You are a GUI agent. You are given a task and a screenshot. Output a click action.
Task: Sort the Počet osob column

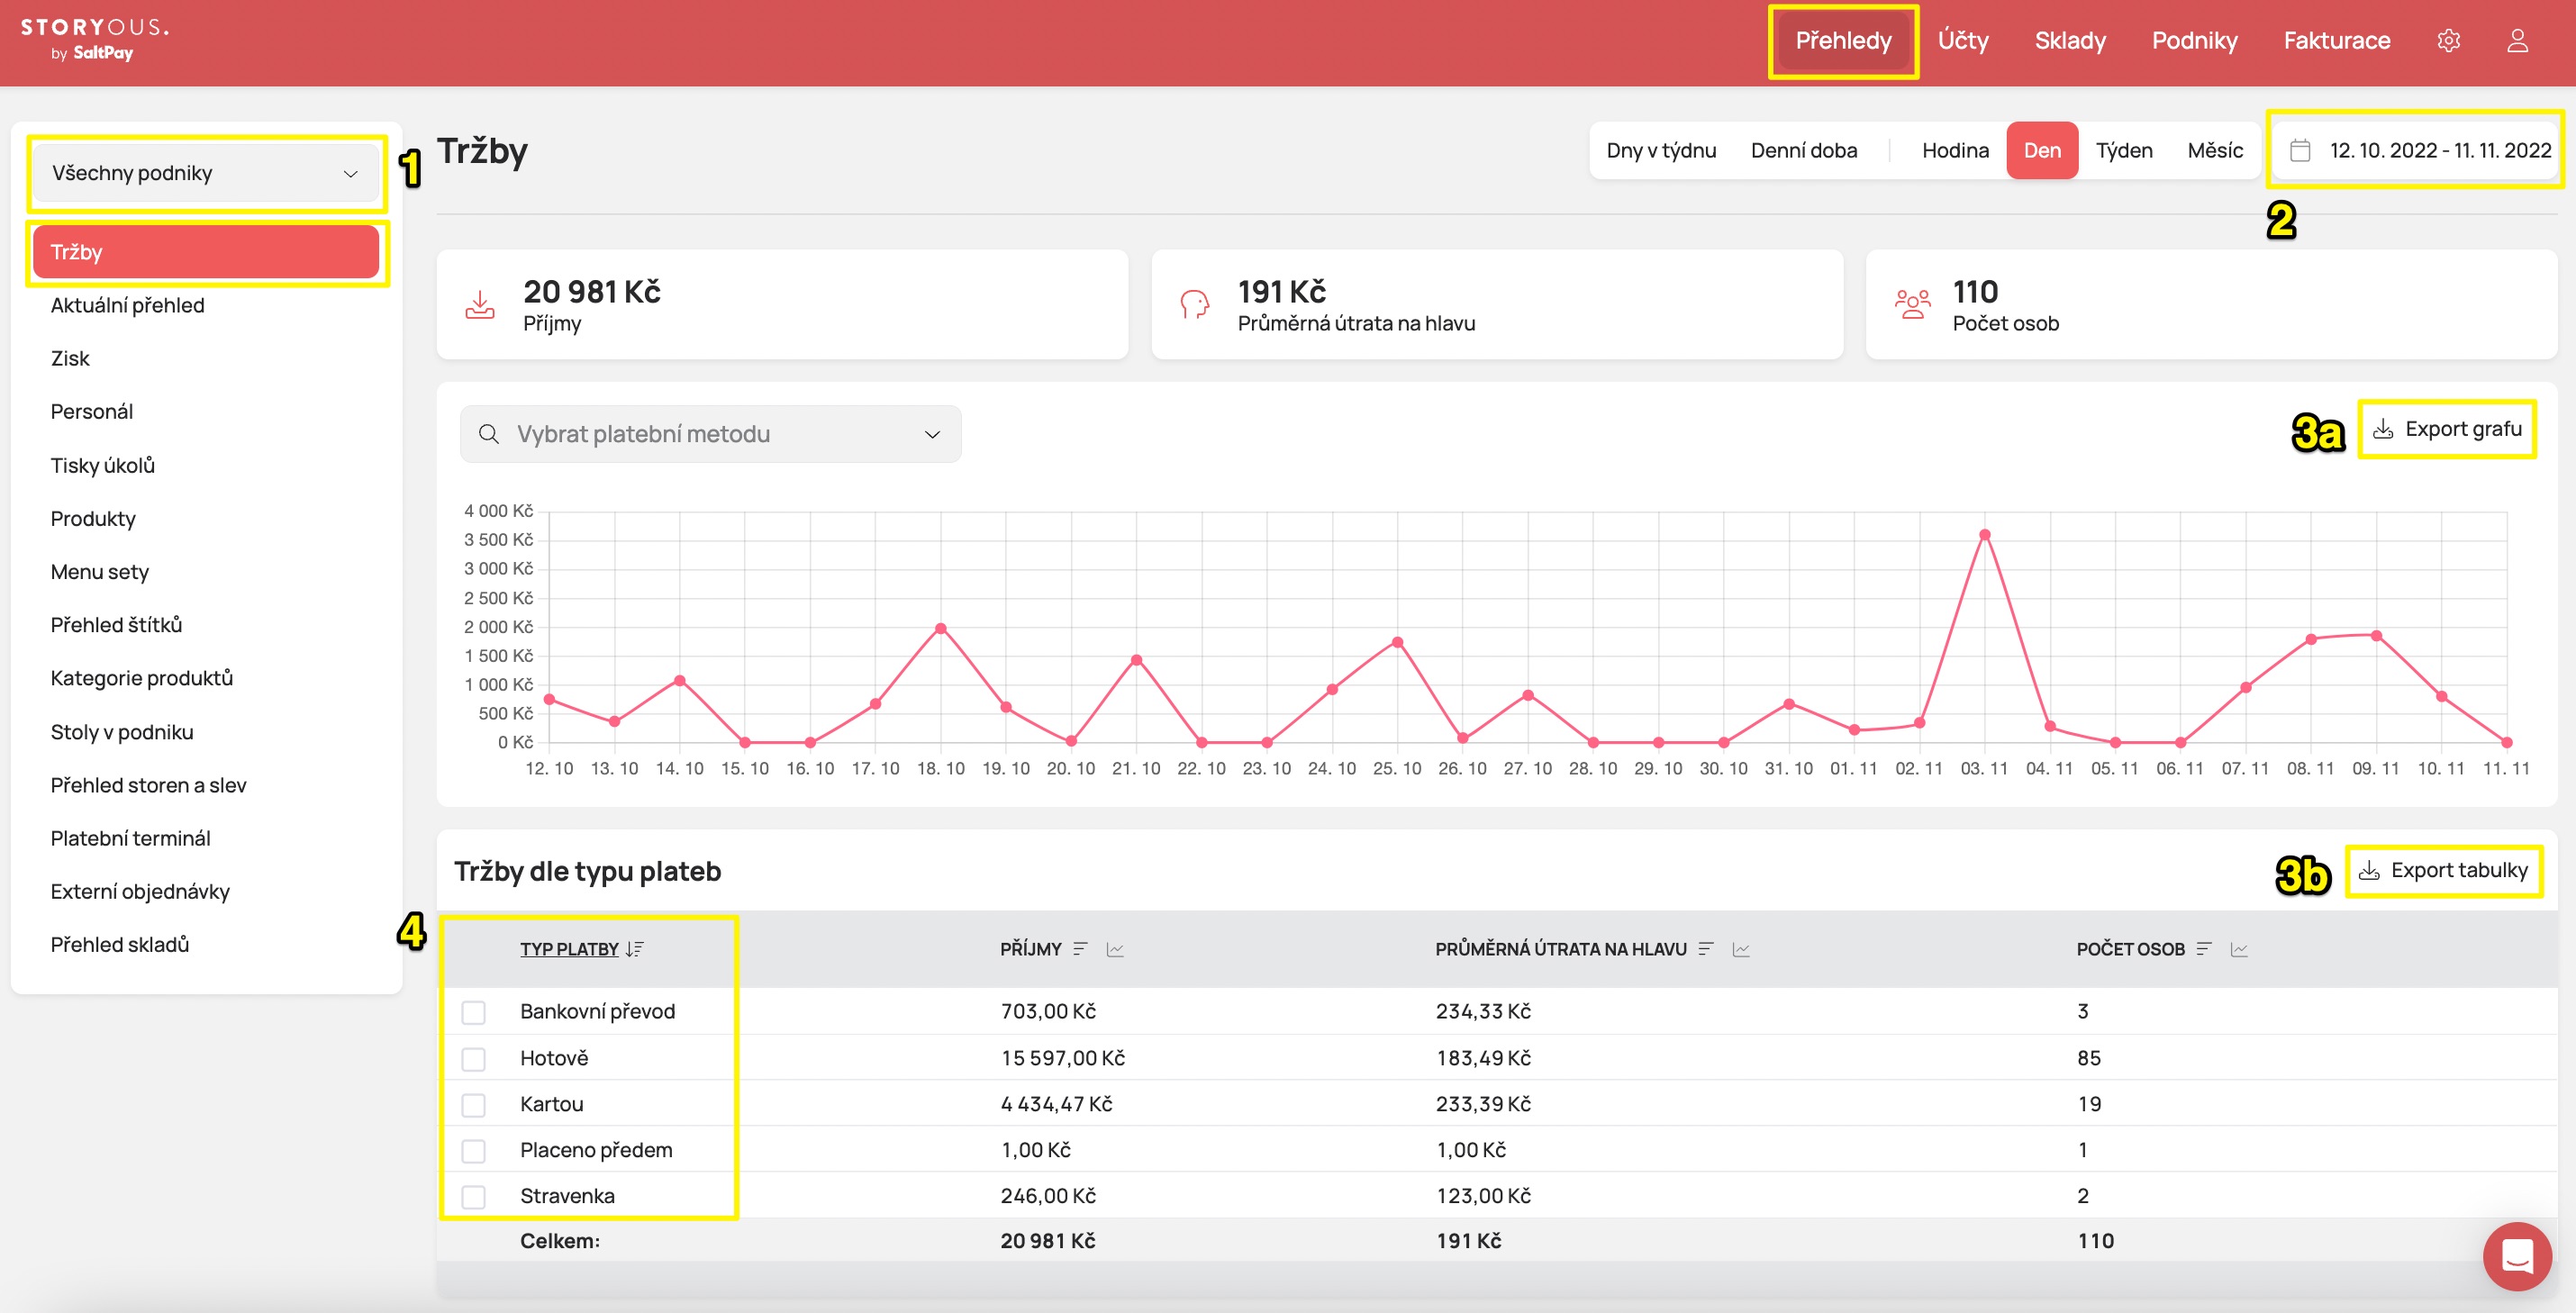(2204, 949)
